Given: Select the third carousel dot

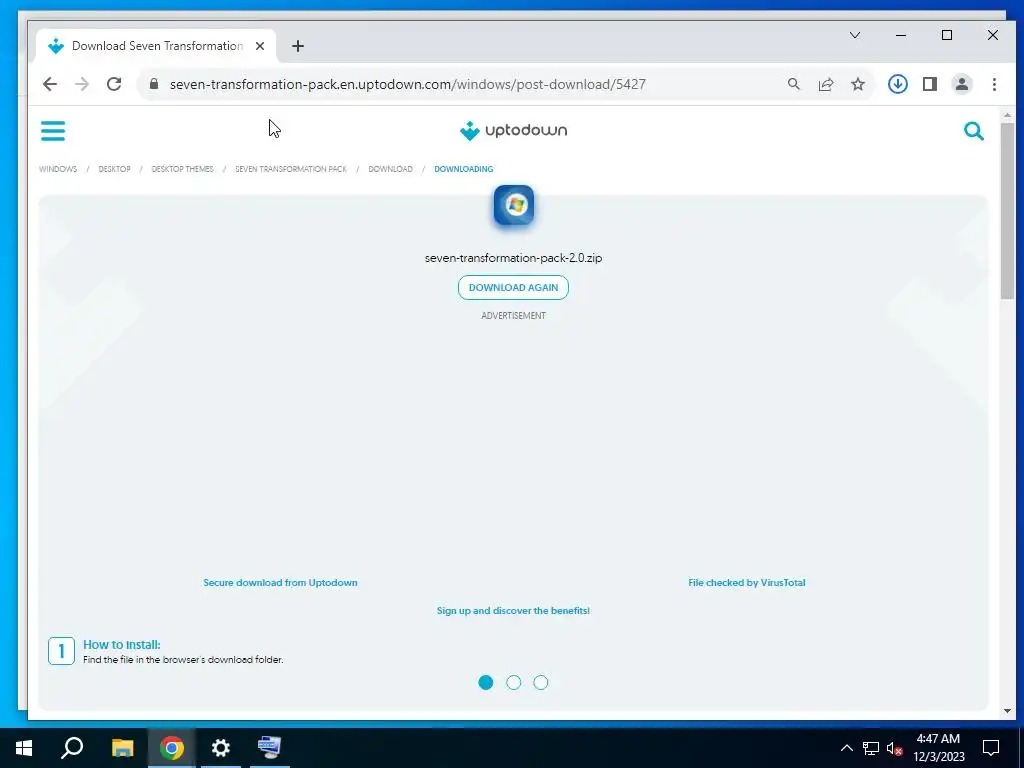Looking at the screenshot, I should pyautogui.click(x=541, y=682).
